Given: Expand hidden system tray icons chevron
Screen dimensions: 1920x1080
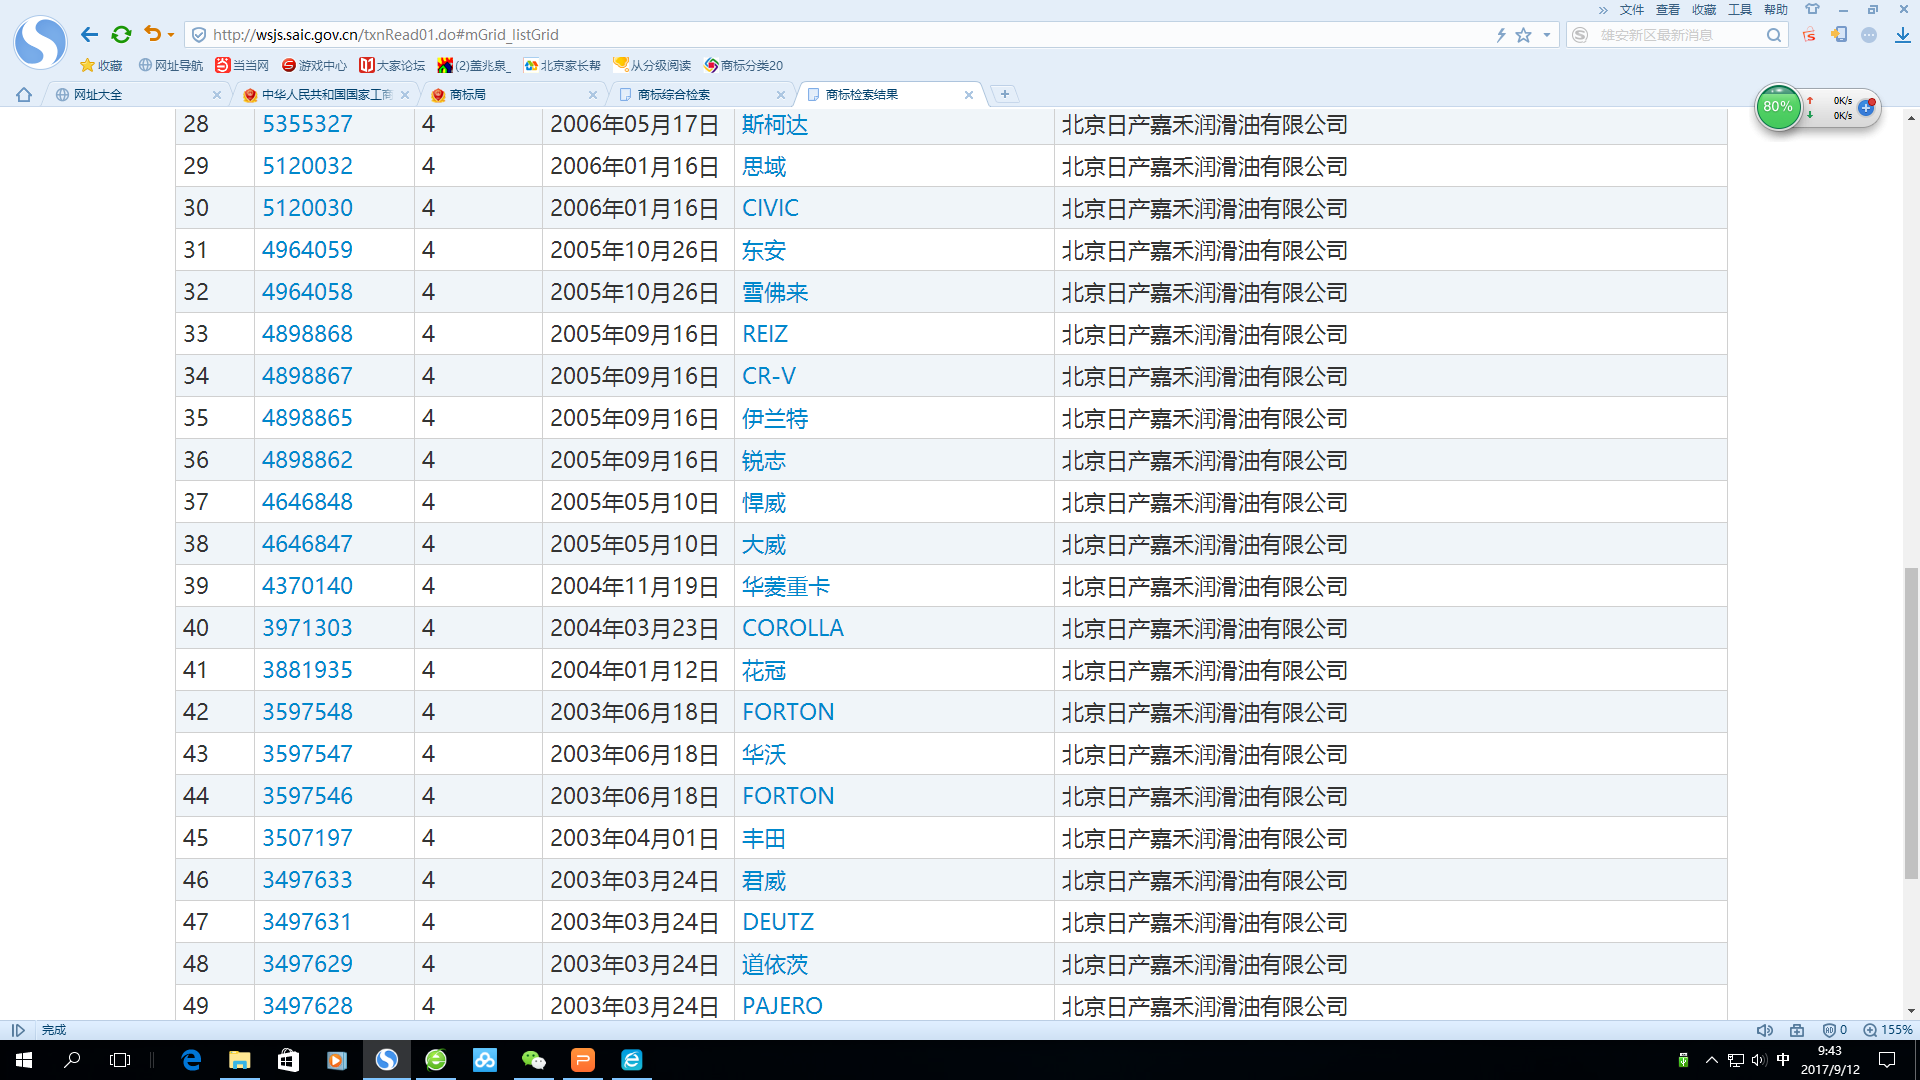Looking at the screenshot, I should pyautogui.click(x=1711, y=1060).
